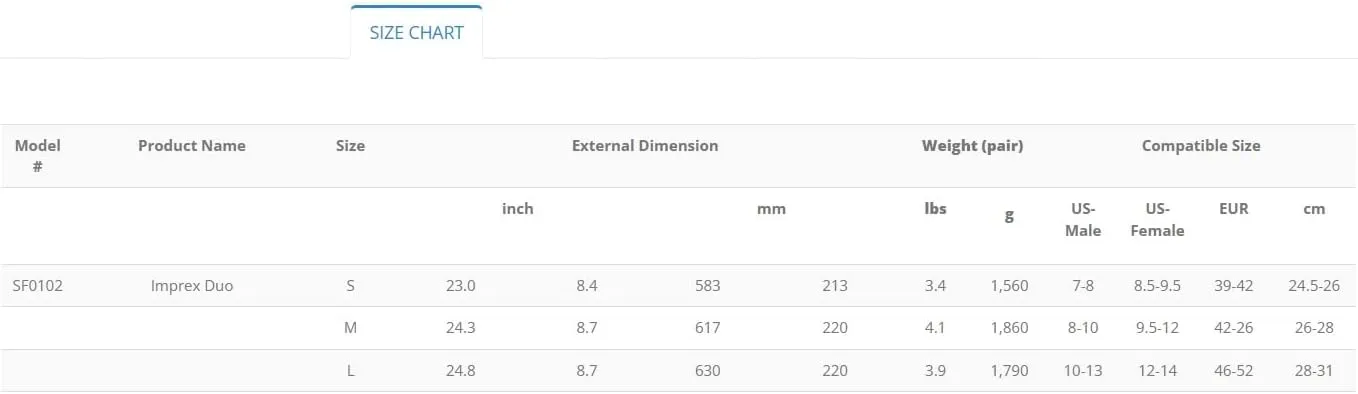Click the External Dimension header
Screen dimensions: 1358x394
pos(645,145)
